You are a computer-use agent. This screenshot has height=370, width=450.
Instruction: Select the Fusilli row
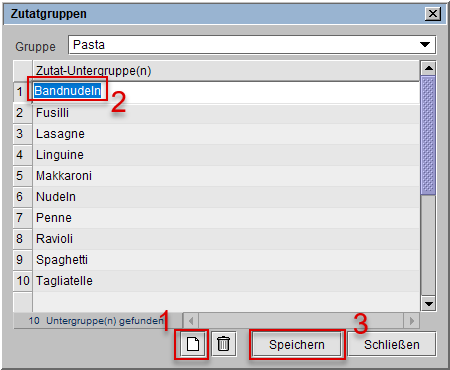(226, 113)
